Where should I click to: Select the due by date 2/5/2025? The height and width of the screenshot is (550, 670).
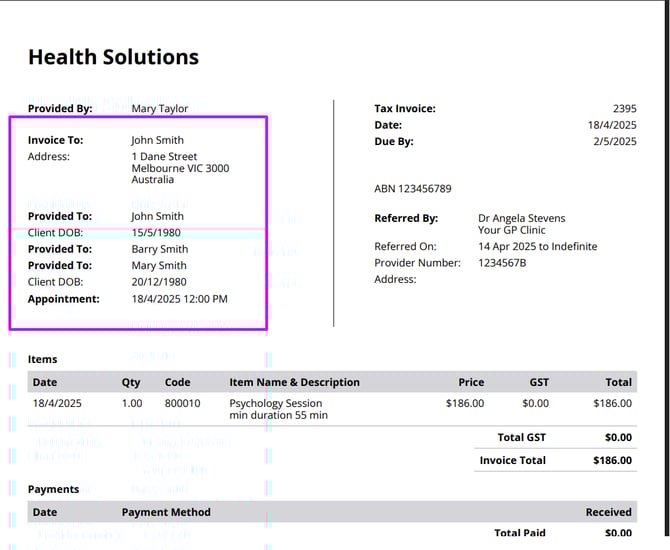click(612, 142)
